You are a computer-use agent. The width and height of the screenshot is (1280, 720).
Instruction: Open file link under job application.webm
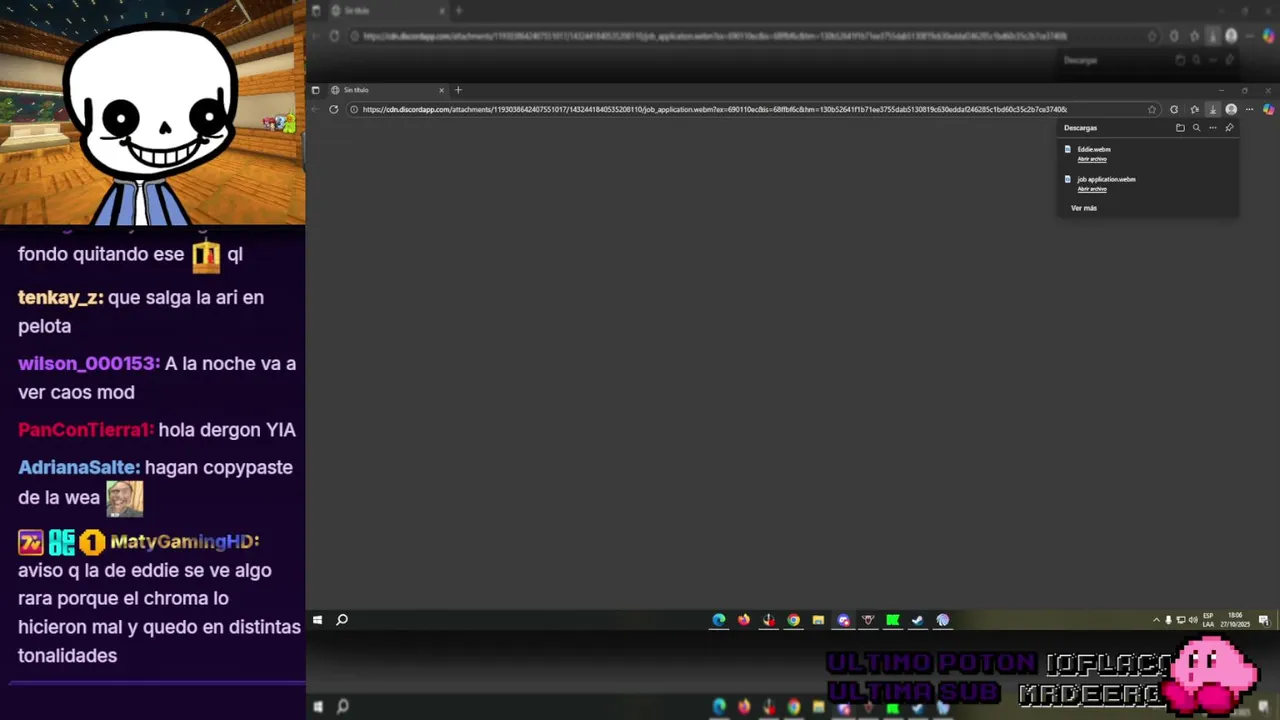(x=1092, y=189)
